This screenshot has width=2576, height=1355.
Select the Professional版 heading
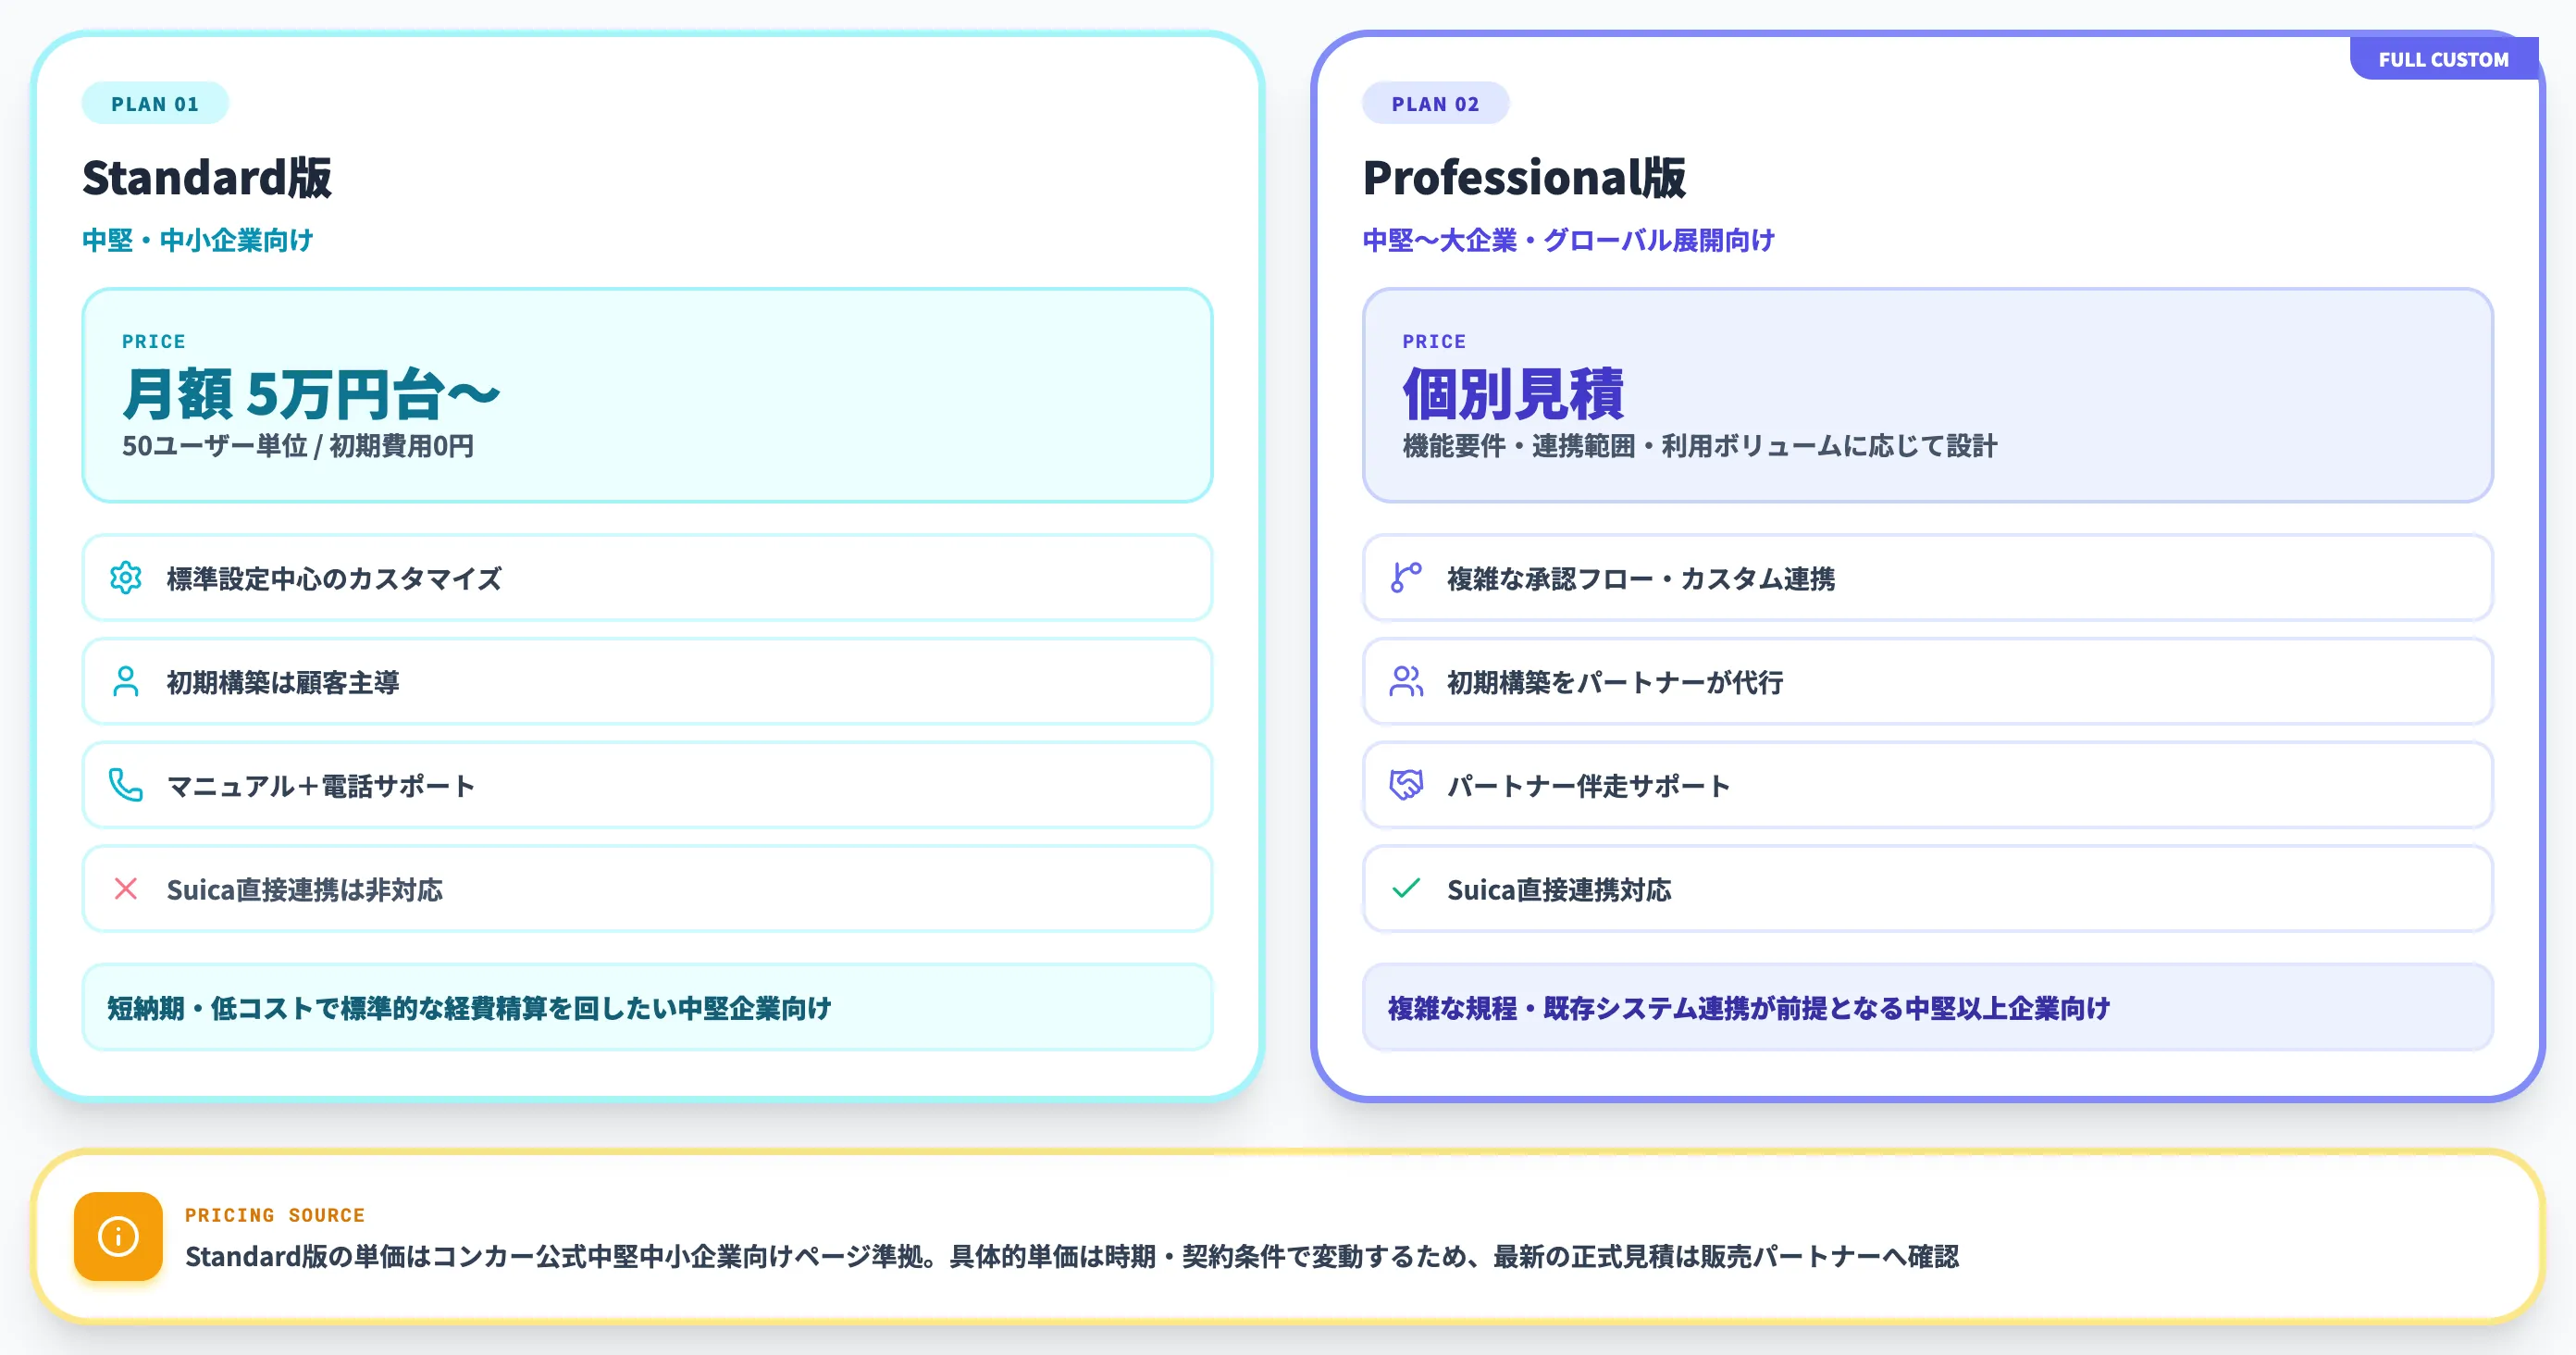pyautogui.click(x=1524, y=178)
